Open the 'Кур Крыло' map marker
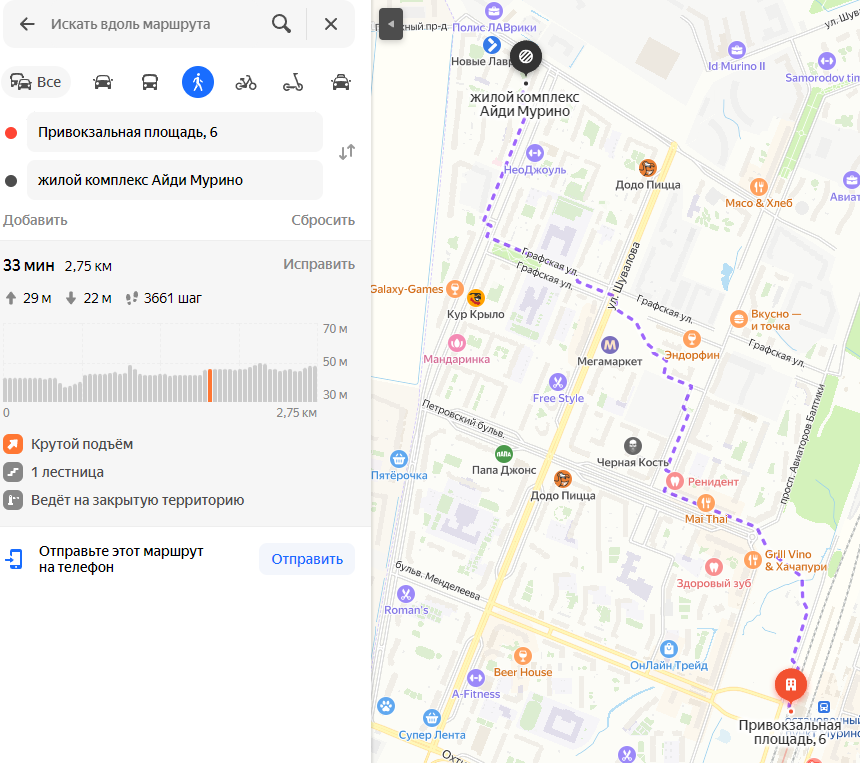This screenshot has height=763, width=860. (x=476, y=298)
